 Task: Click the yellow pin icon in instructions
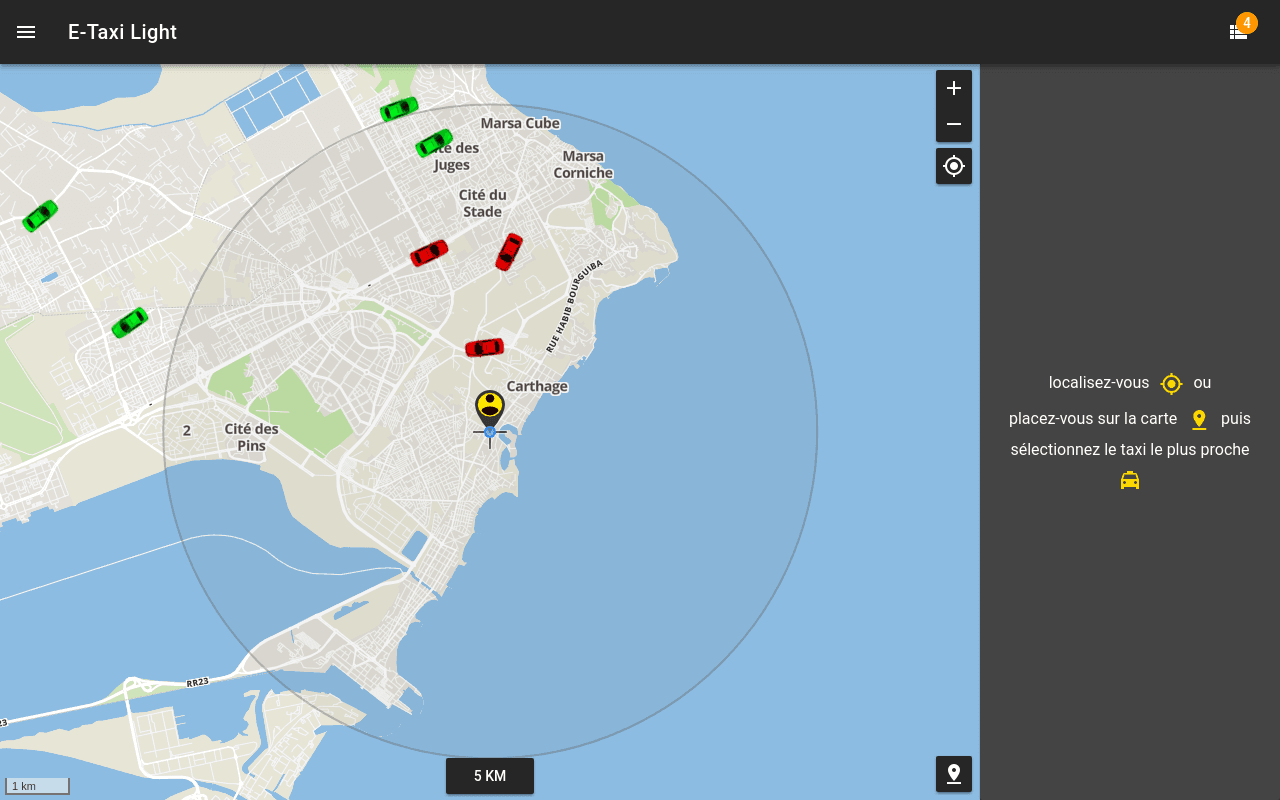pyautogui.click(x=1199, y=420)
